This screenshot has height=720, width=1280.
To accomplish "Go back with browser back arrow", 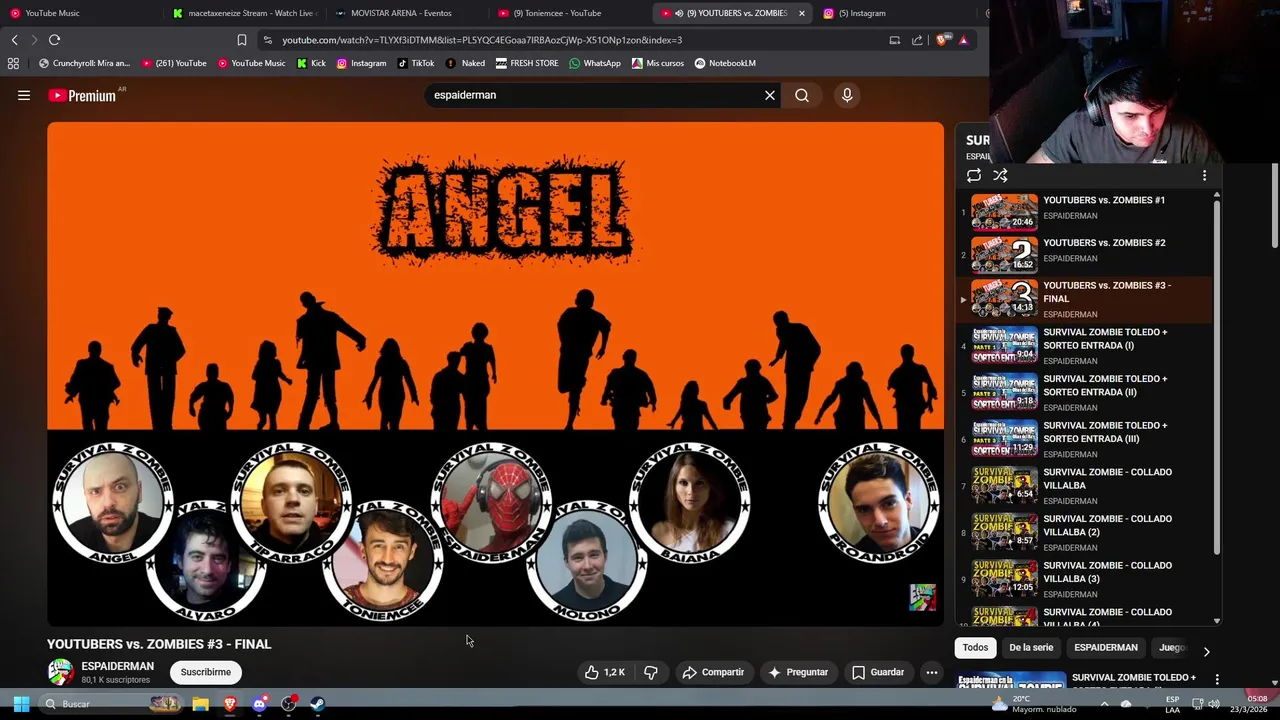I will (x=14, y=40).
